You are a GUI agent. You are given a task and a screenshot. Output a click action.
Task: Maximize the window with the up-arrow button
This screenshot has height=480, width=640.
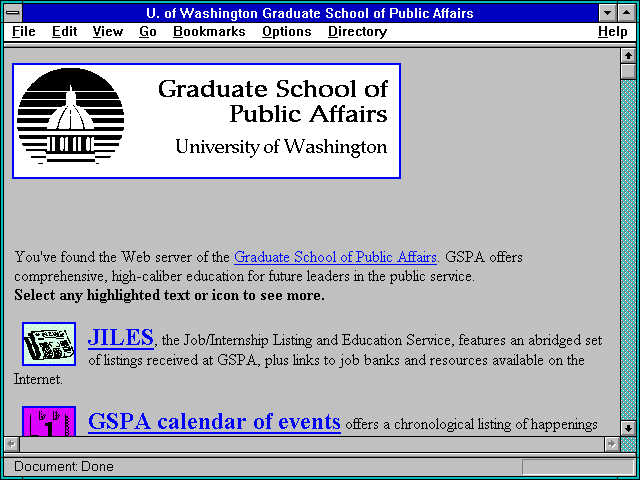click(x=626, y=13)
